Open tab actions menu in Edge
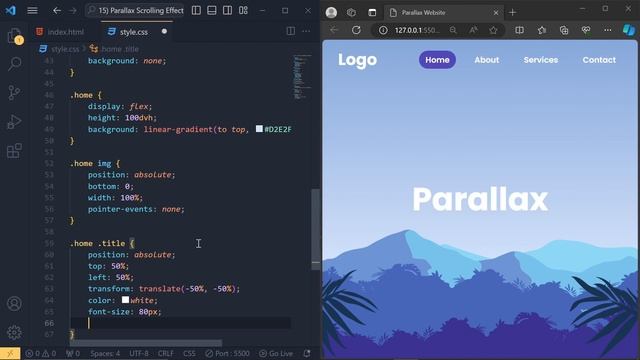 [x=372, y=13]
